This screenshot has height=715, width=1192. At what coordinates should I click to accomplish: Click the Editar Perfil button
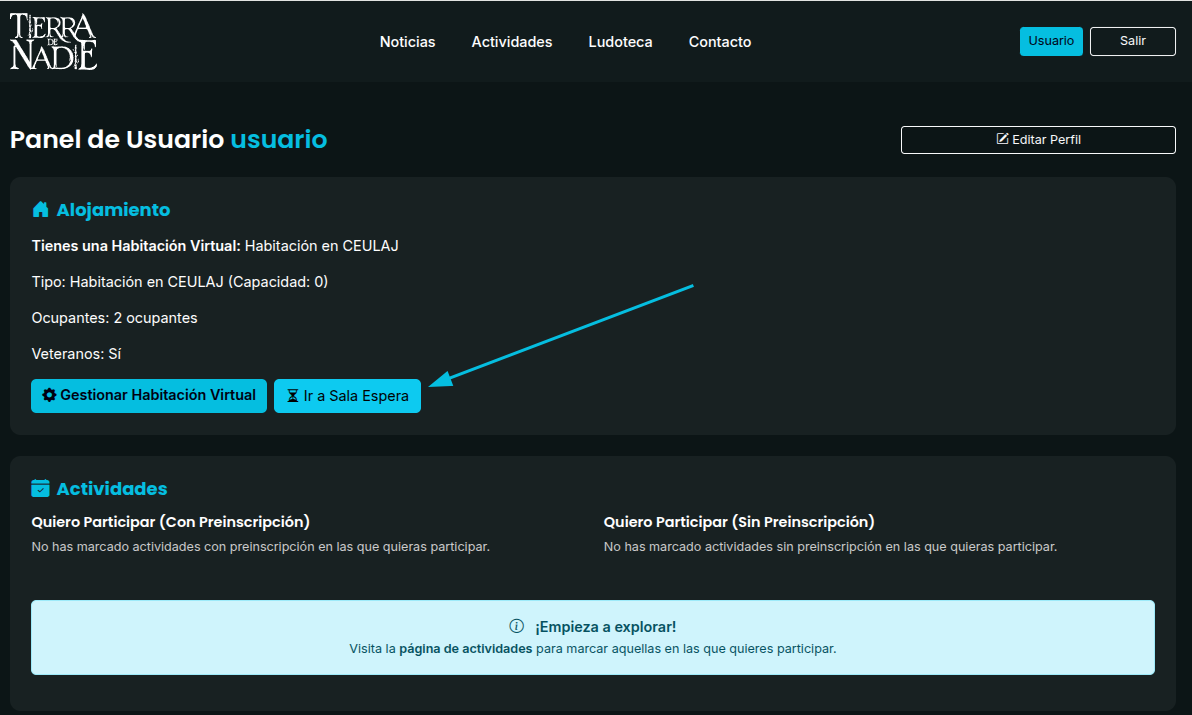tap(1038, 140)
